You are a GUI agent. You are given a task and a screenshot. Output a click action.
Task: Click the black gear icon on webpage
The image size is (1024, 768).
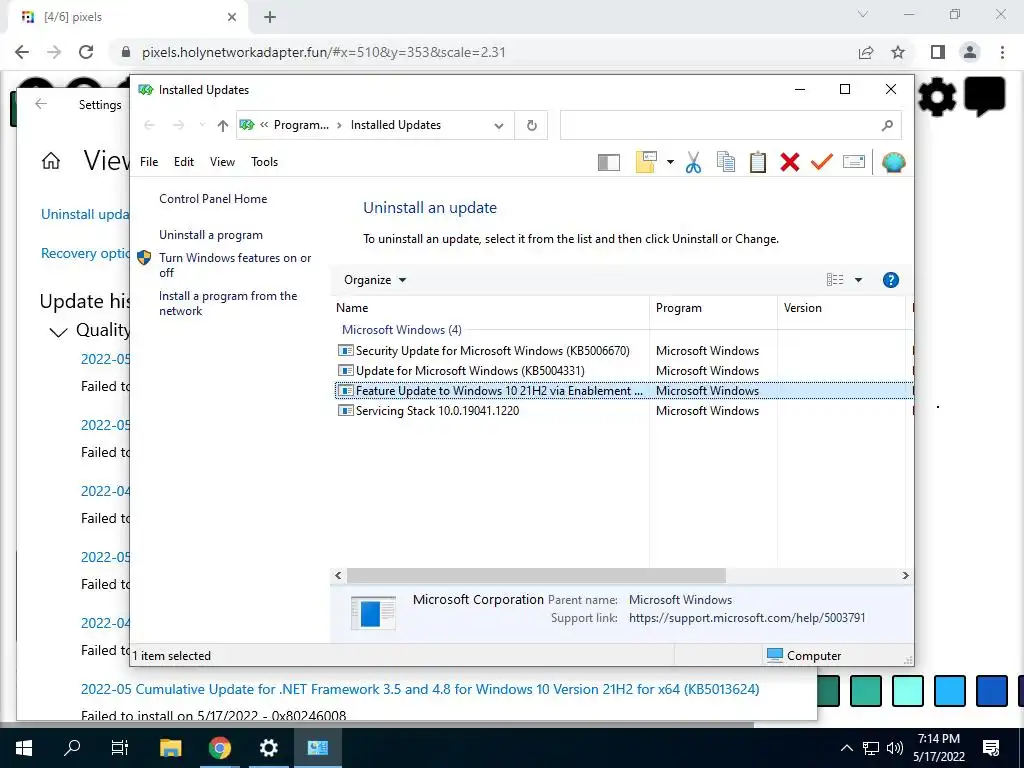(936, 97)
